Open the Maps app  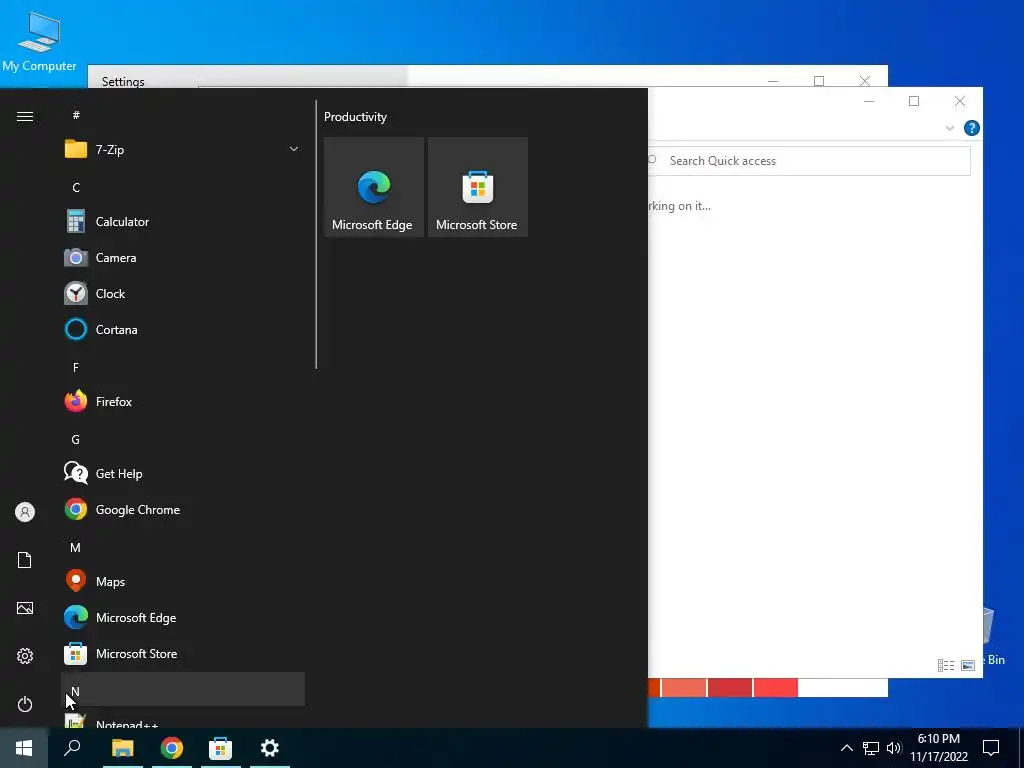(183, 581)
